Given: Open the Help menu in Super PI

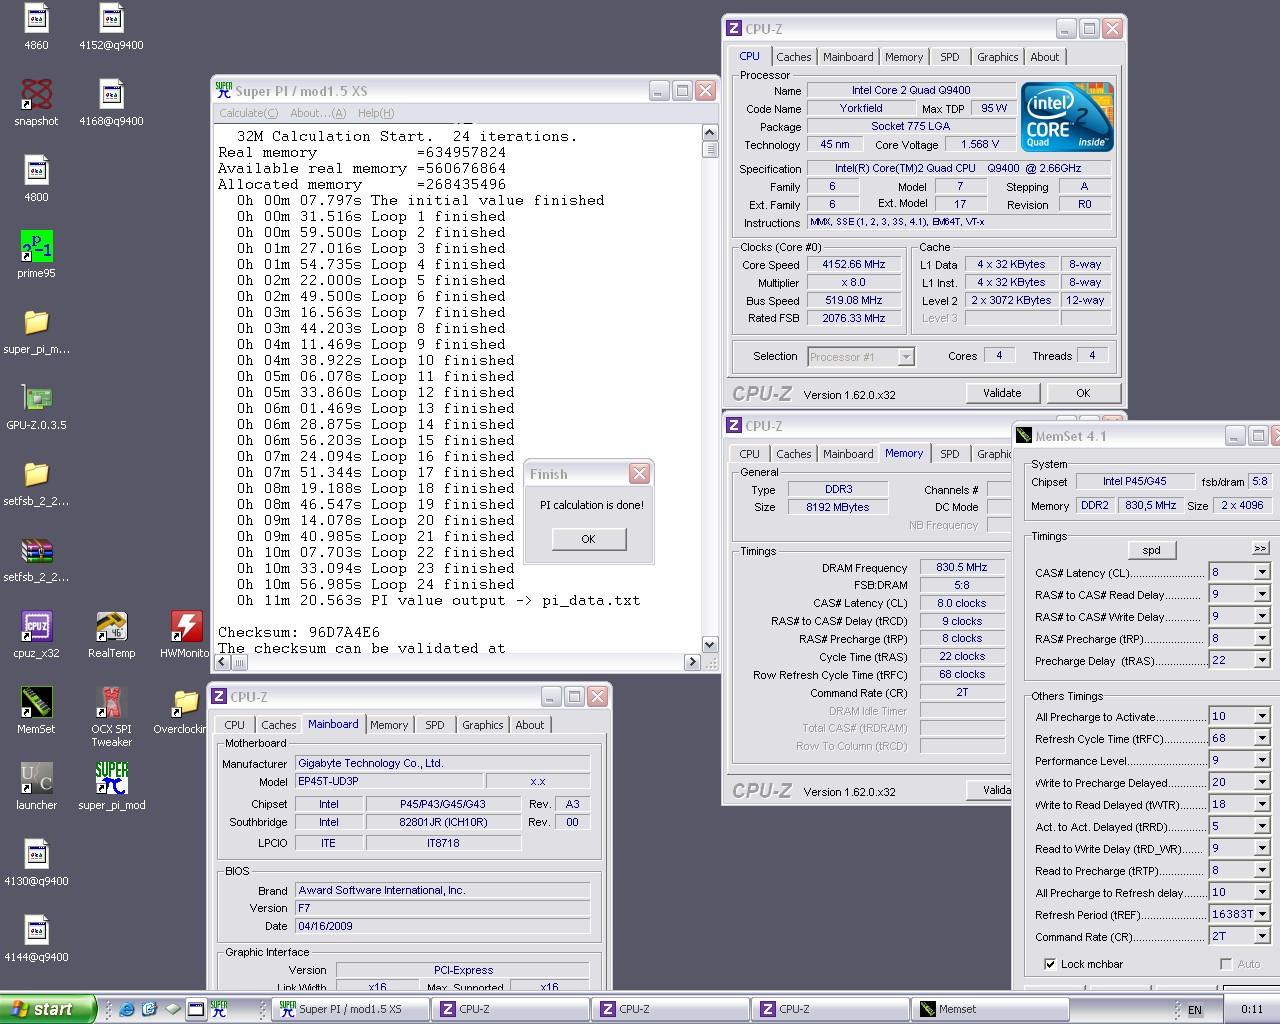Looking at the screenshot, I should coord(376,113).
